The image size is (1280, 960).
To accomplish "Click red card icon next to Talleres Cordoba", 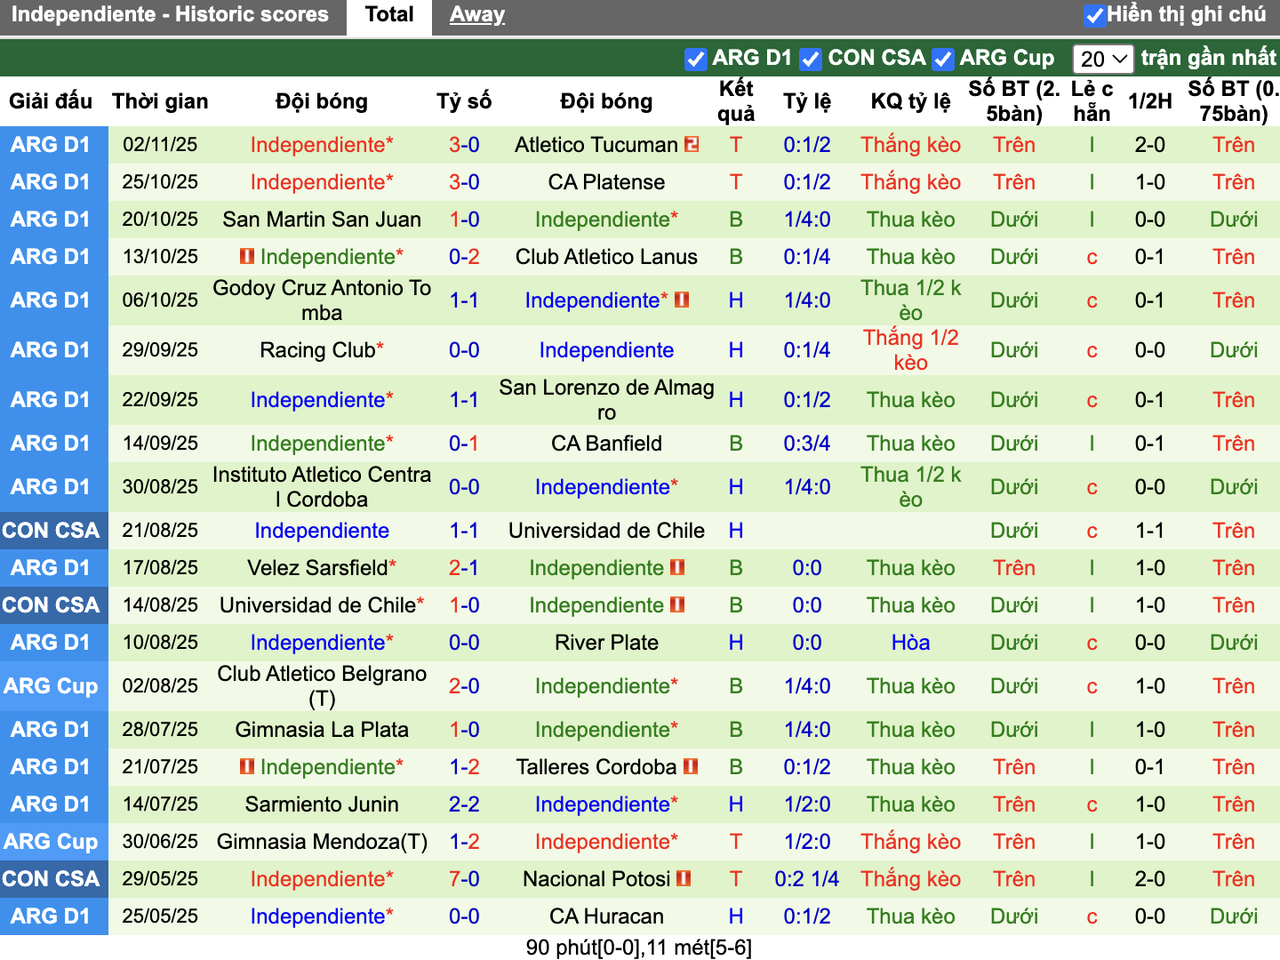I will click(690, 767).
